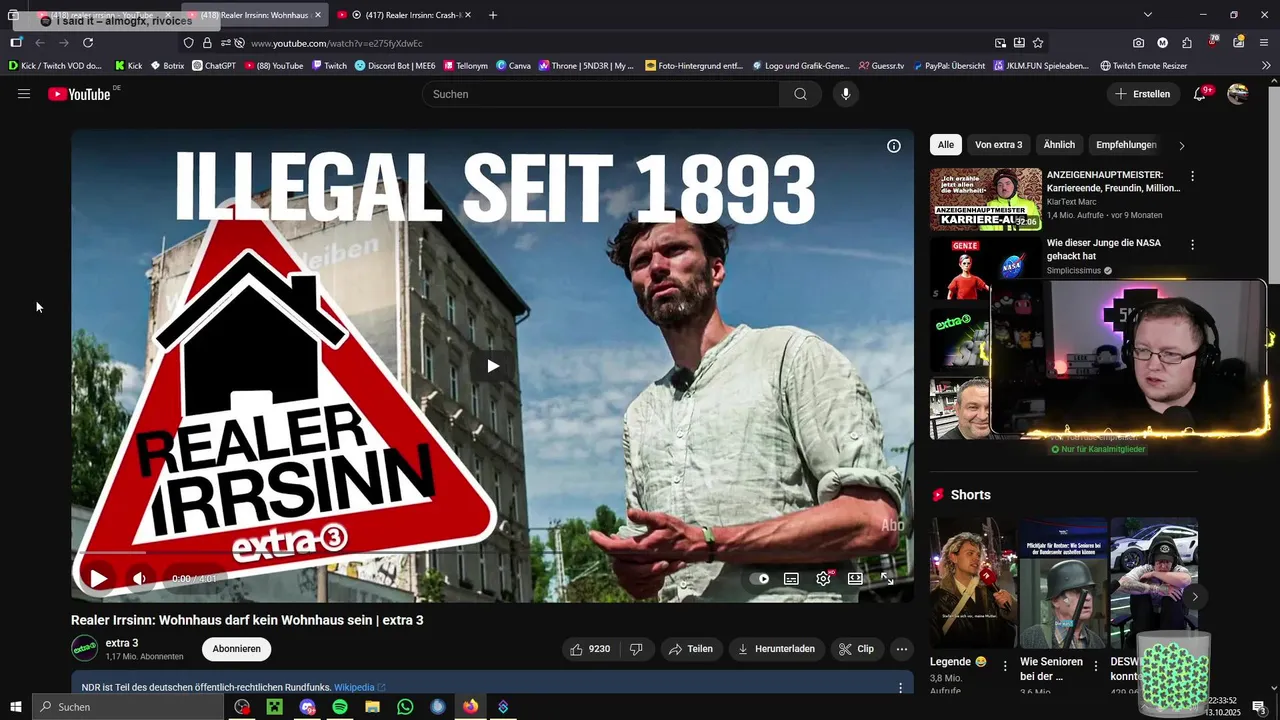Screen dimensions: 1280x720
Task: Open a new browser tab
Action: (492, 15)
